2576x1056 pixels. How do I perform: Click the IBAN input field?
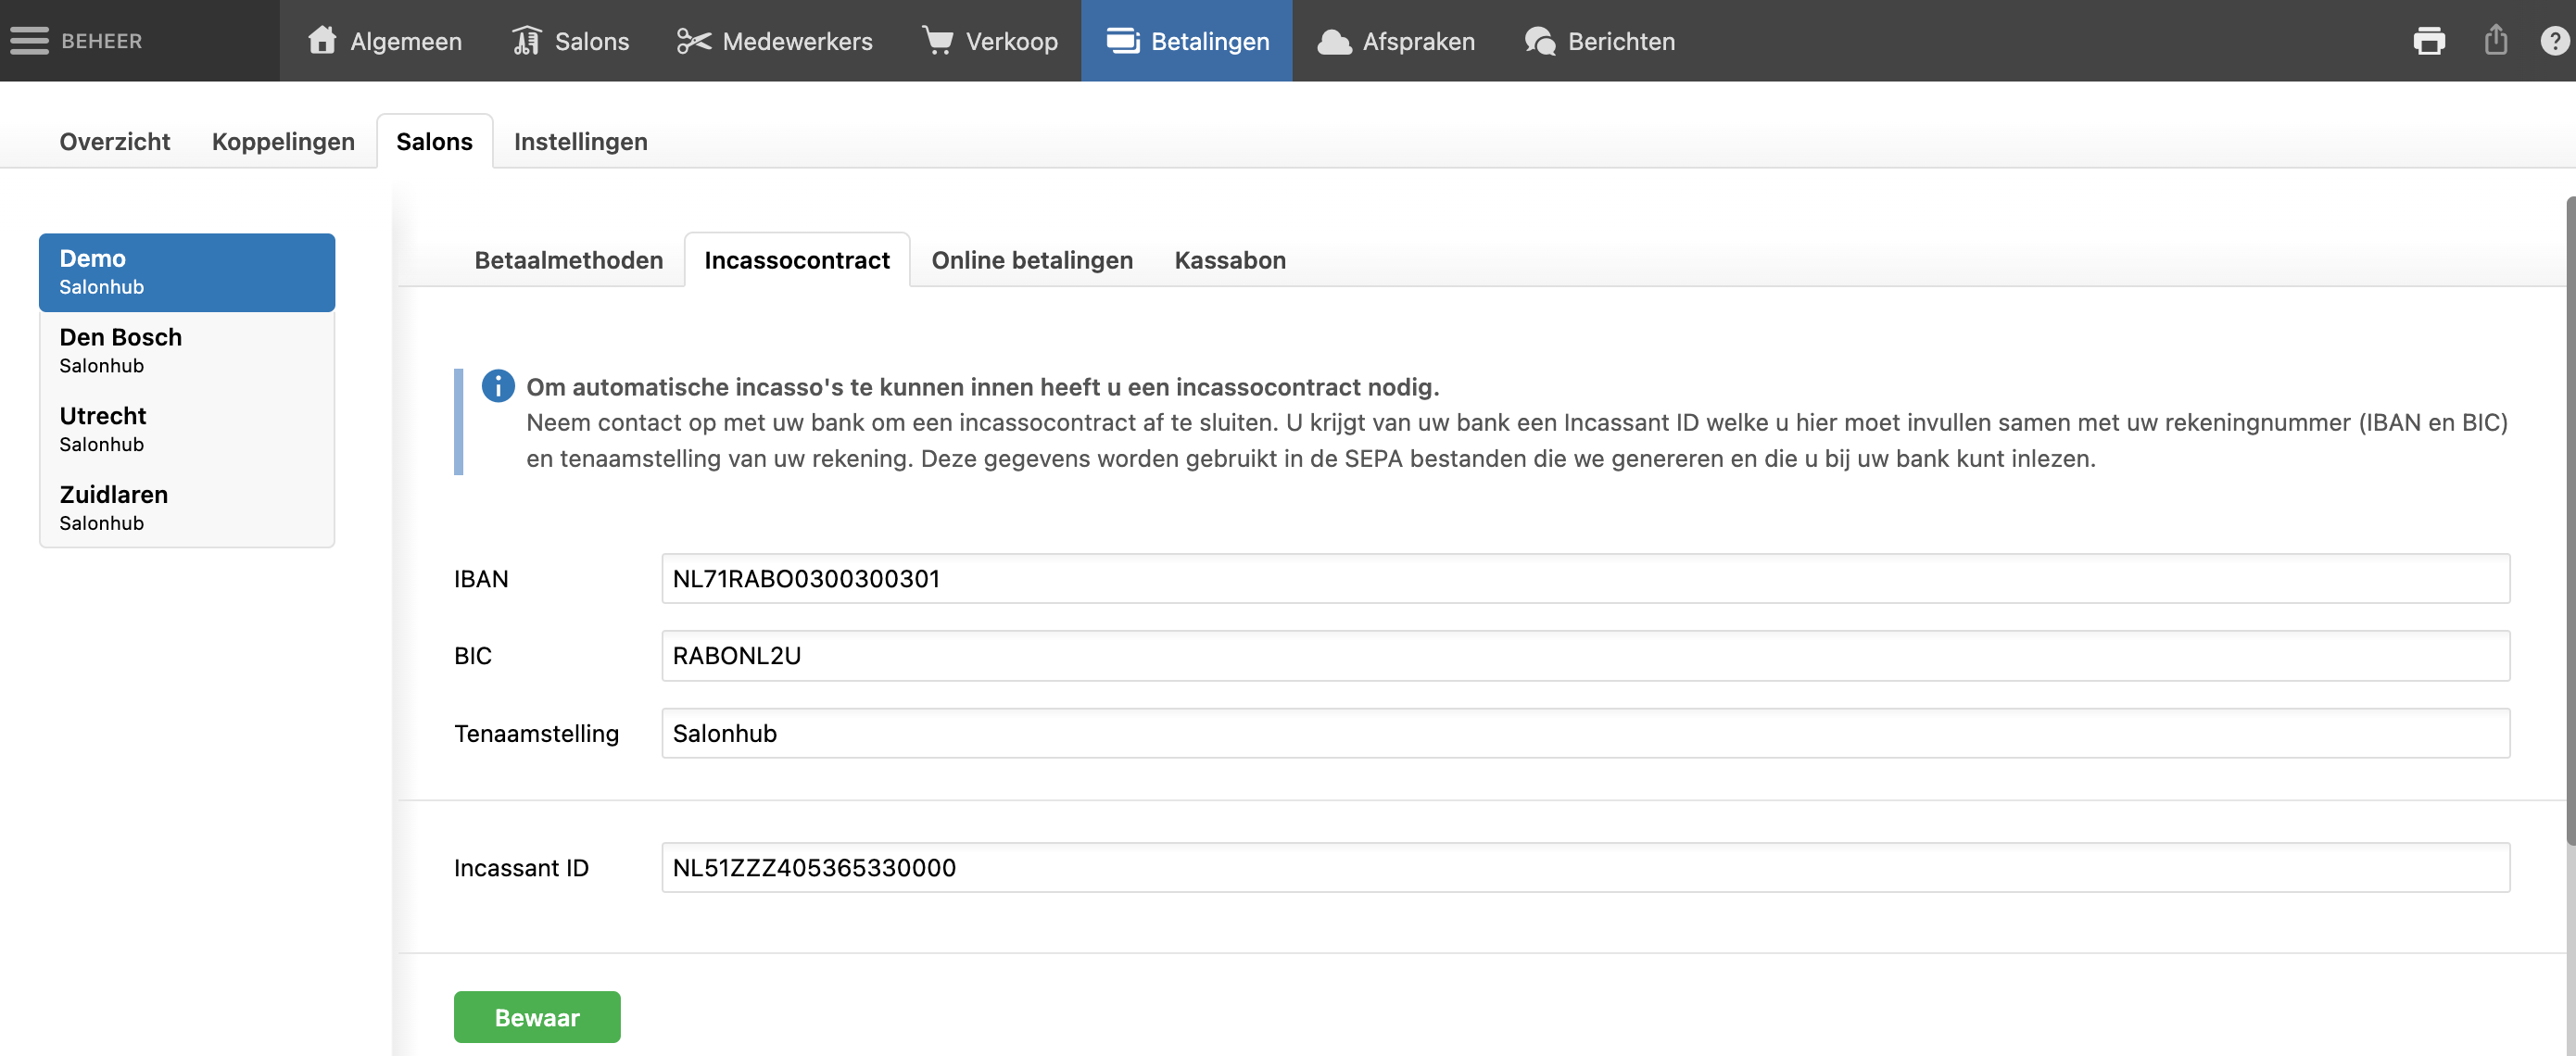pyautogui.click(x=1585, y=579)
